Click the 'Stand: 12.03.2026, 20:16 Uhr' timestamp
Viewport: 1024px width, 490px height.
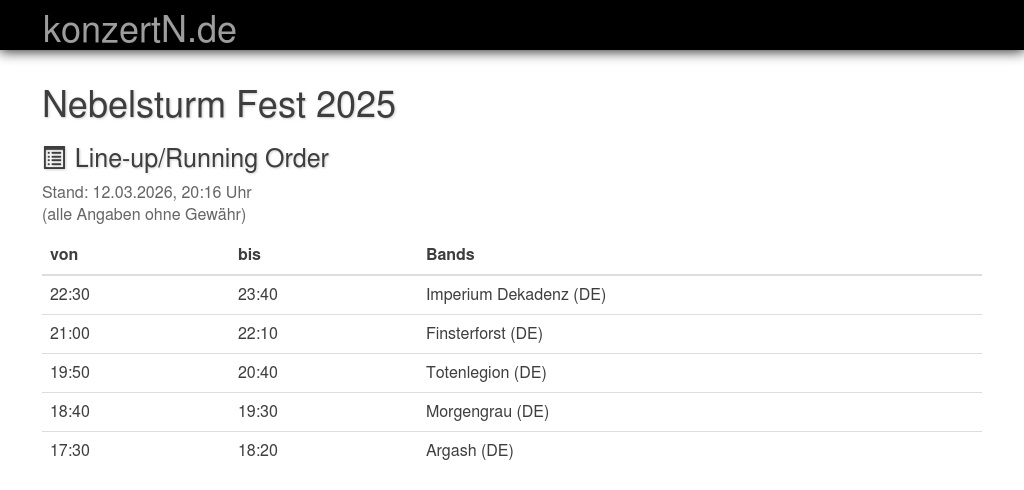tap(146, 192)
